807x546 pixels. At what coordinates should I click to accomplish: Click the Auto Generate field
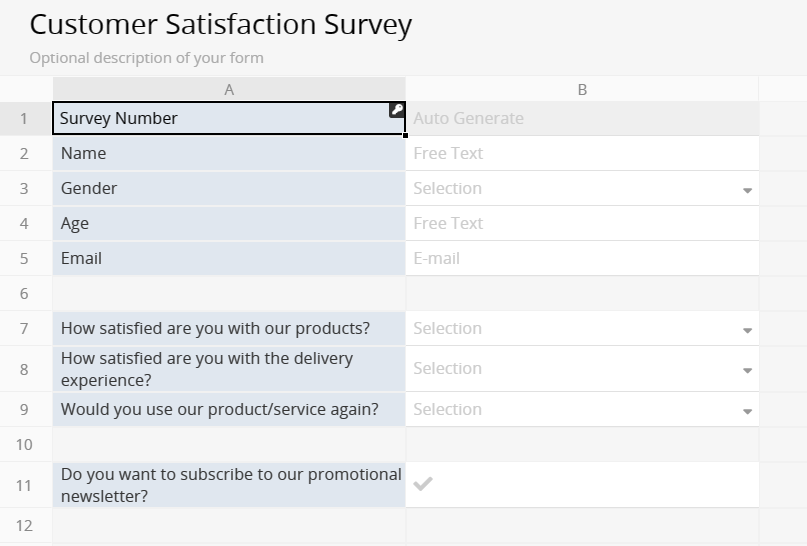point(582,118)
